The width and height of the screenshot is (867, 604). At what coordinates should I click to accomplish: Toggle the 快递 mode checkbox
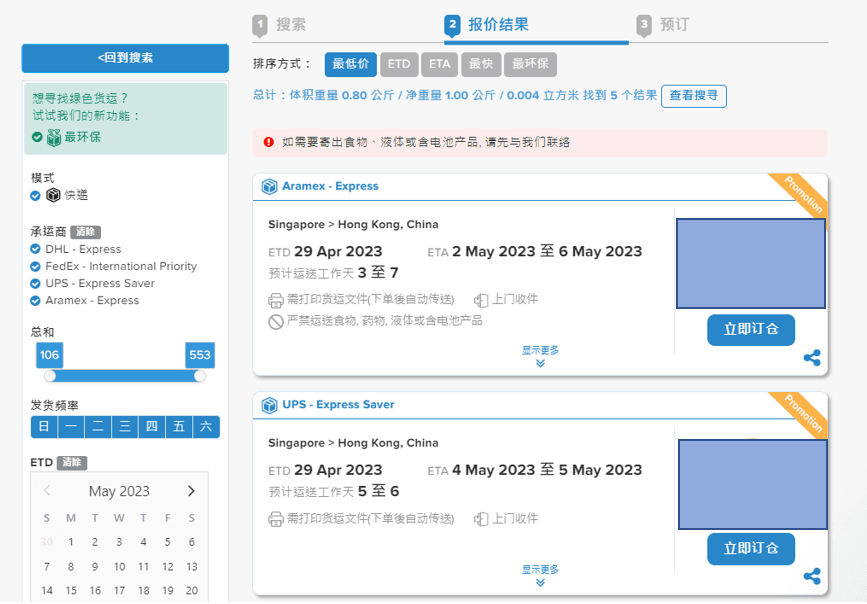[35, 195]
